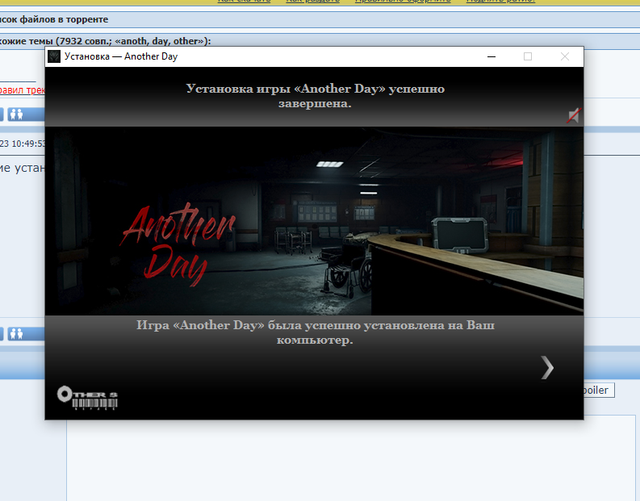The width and height of the screenshot is (640, 501).
Task: Focus the reply text area in the browser
Action: click(x=351, y=458)
